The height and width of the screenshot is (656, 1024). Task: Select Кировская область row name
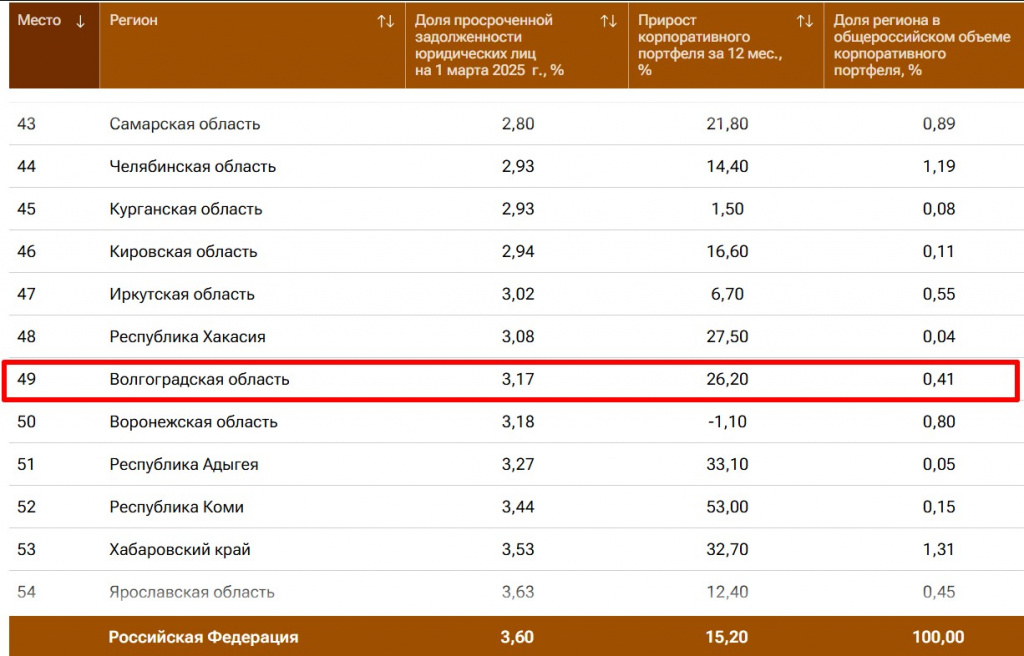[184, 252]
